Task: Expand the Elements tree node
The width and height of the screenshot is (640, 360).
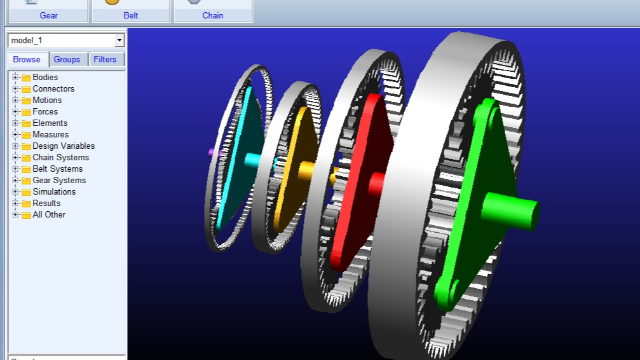Action: point(15,122)
